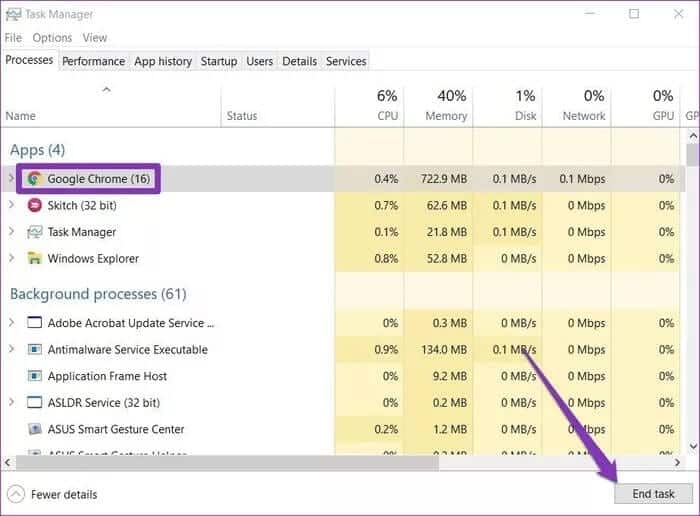The image size is (700, 516).
Task: Click the Background processes (61) heading
Action: [x=98, y=294]
